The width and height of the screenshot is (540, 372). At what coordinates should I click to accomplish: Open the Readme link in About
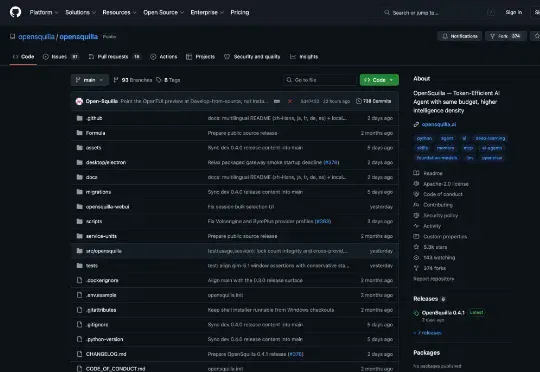433,173
